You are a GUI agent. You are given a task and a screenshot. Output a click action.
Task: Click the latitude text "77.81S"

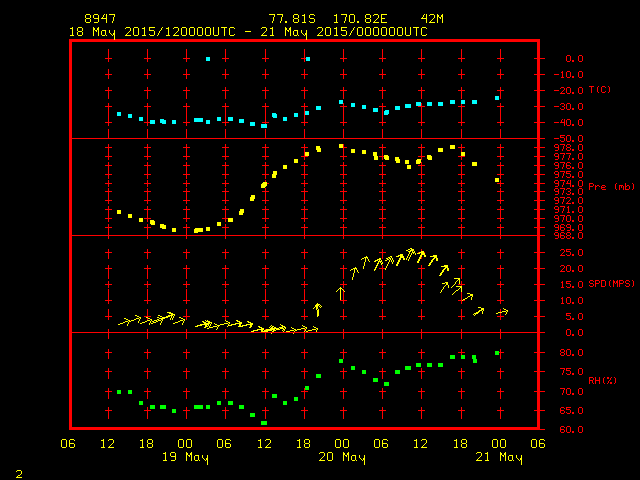(x=292, y=19)
